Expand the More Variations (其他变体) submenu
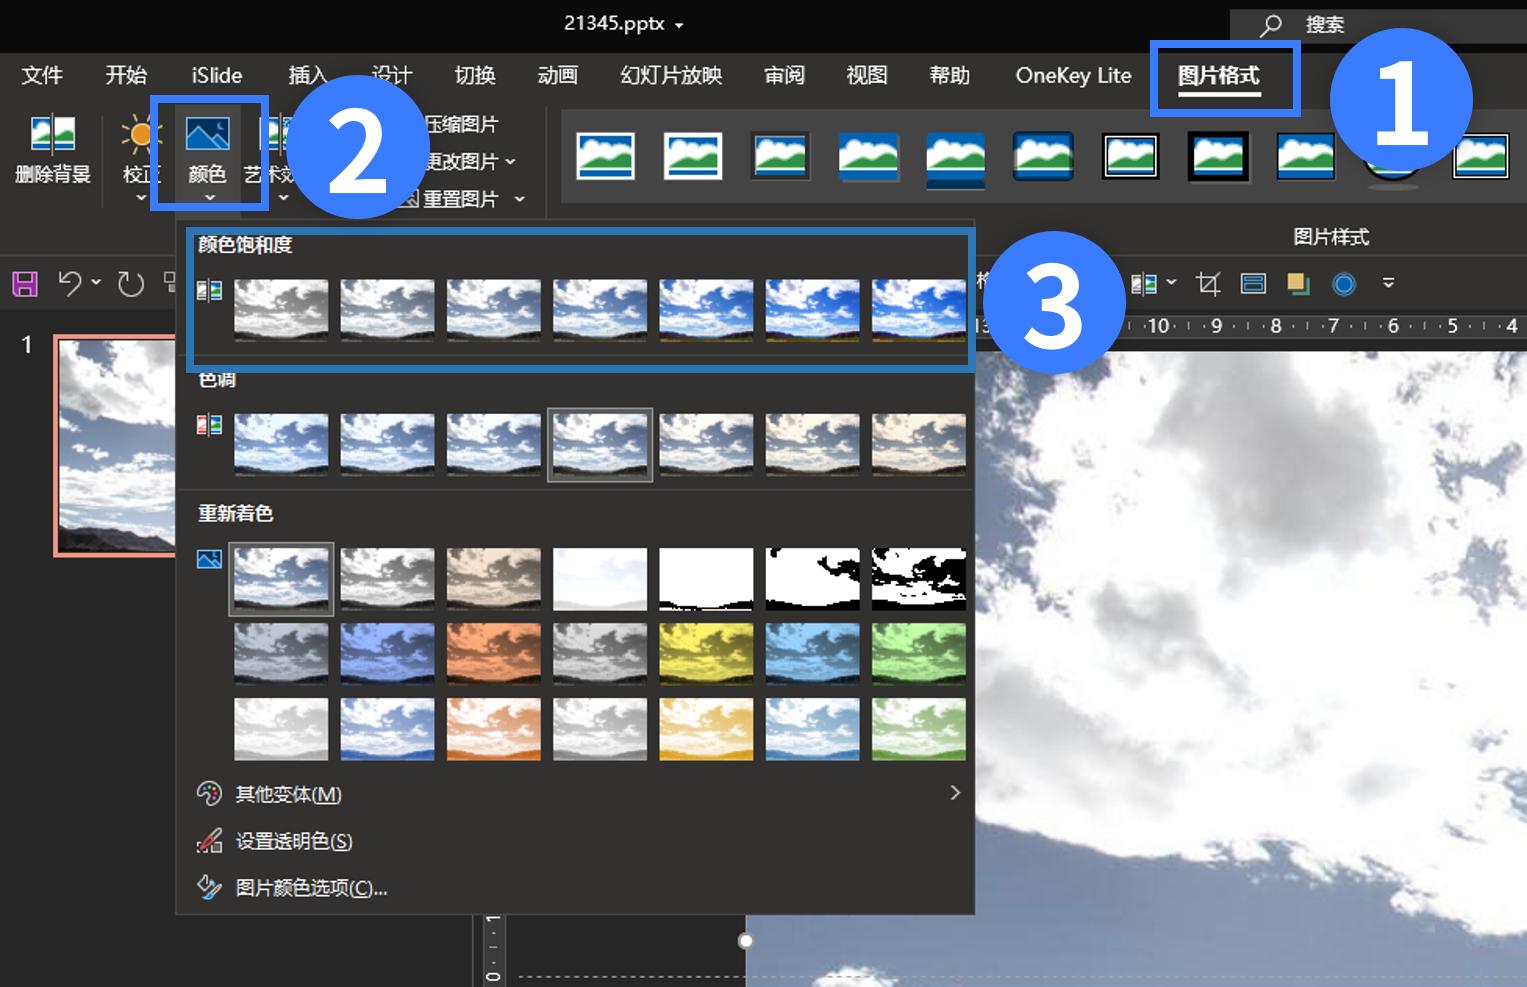1527x987 pixels. [954, 793]
